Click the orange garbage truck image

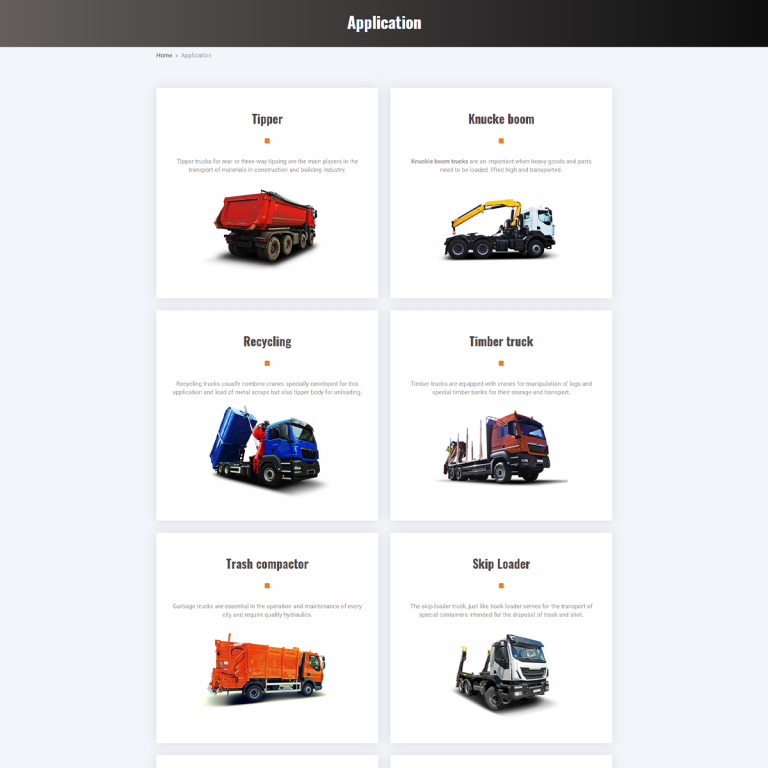click(x=266, y=670)
